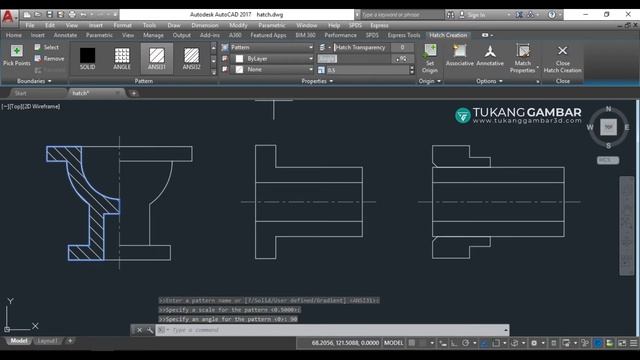Image resolution: width=640 pixels, height=360 pixels.
Task: Click the search keyword box
Action: coord(402,15)
